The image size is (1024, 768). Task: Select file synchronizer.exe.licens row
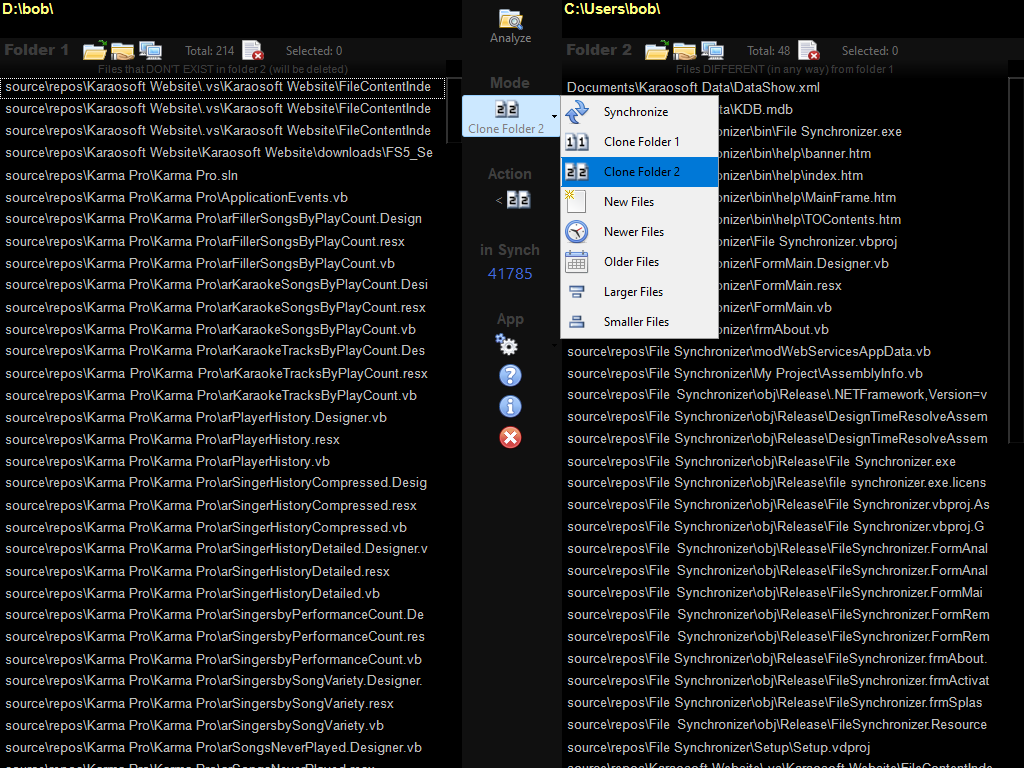coord(784,483)
